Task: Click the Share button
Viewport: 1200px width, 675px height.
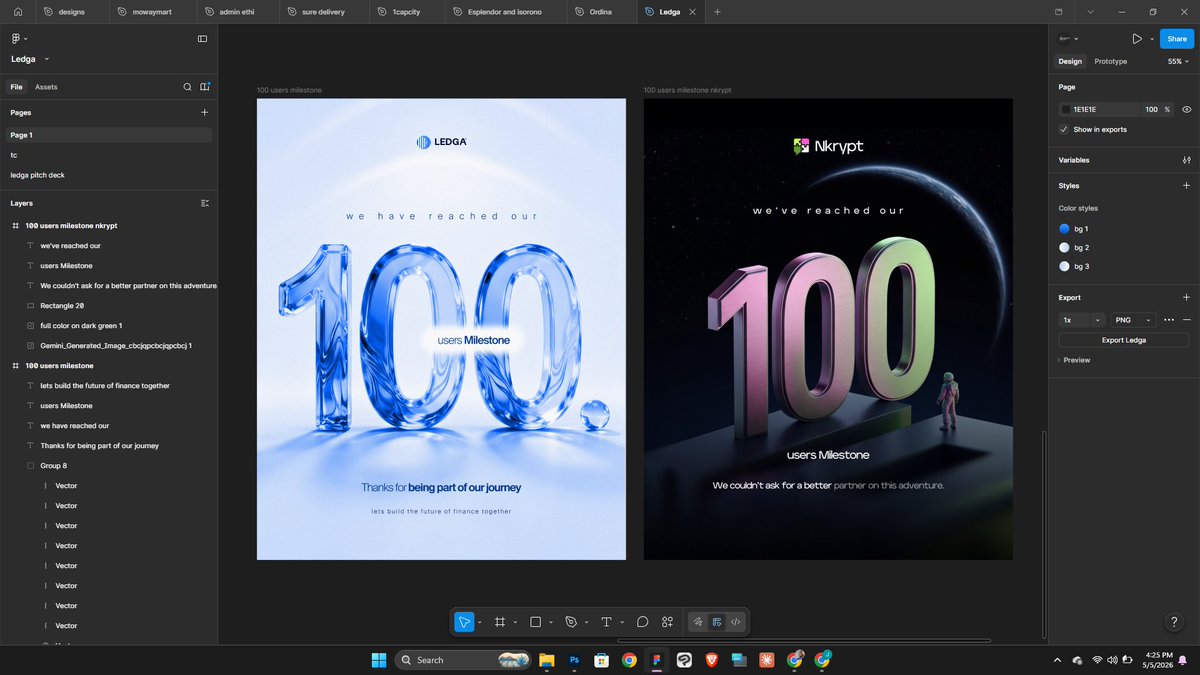Action: [x=1176, y=39]
